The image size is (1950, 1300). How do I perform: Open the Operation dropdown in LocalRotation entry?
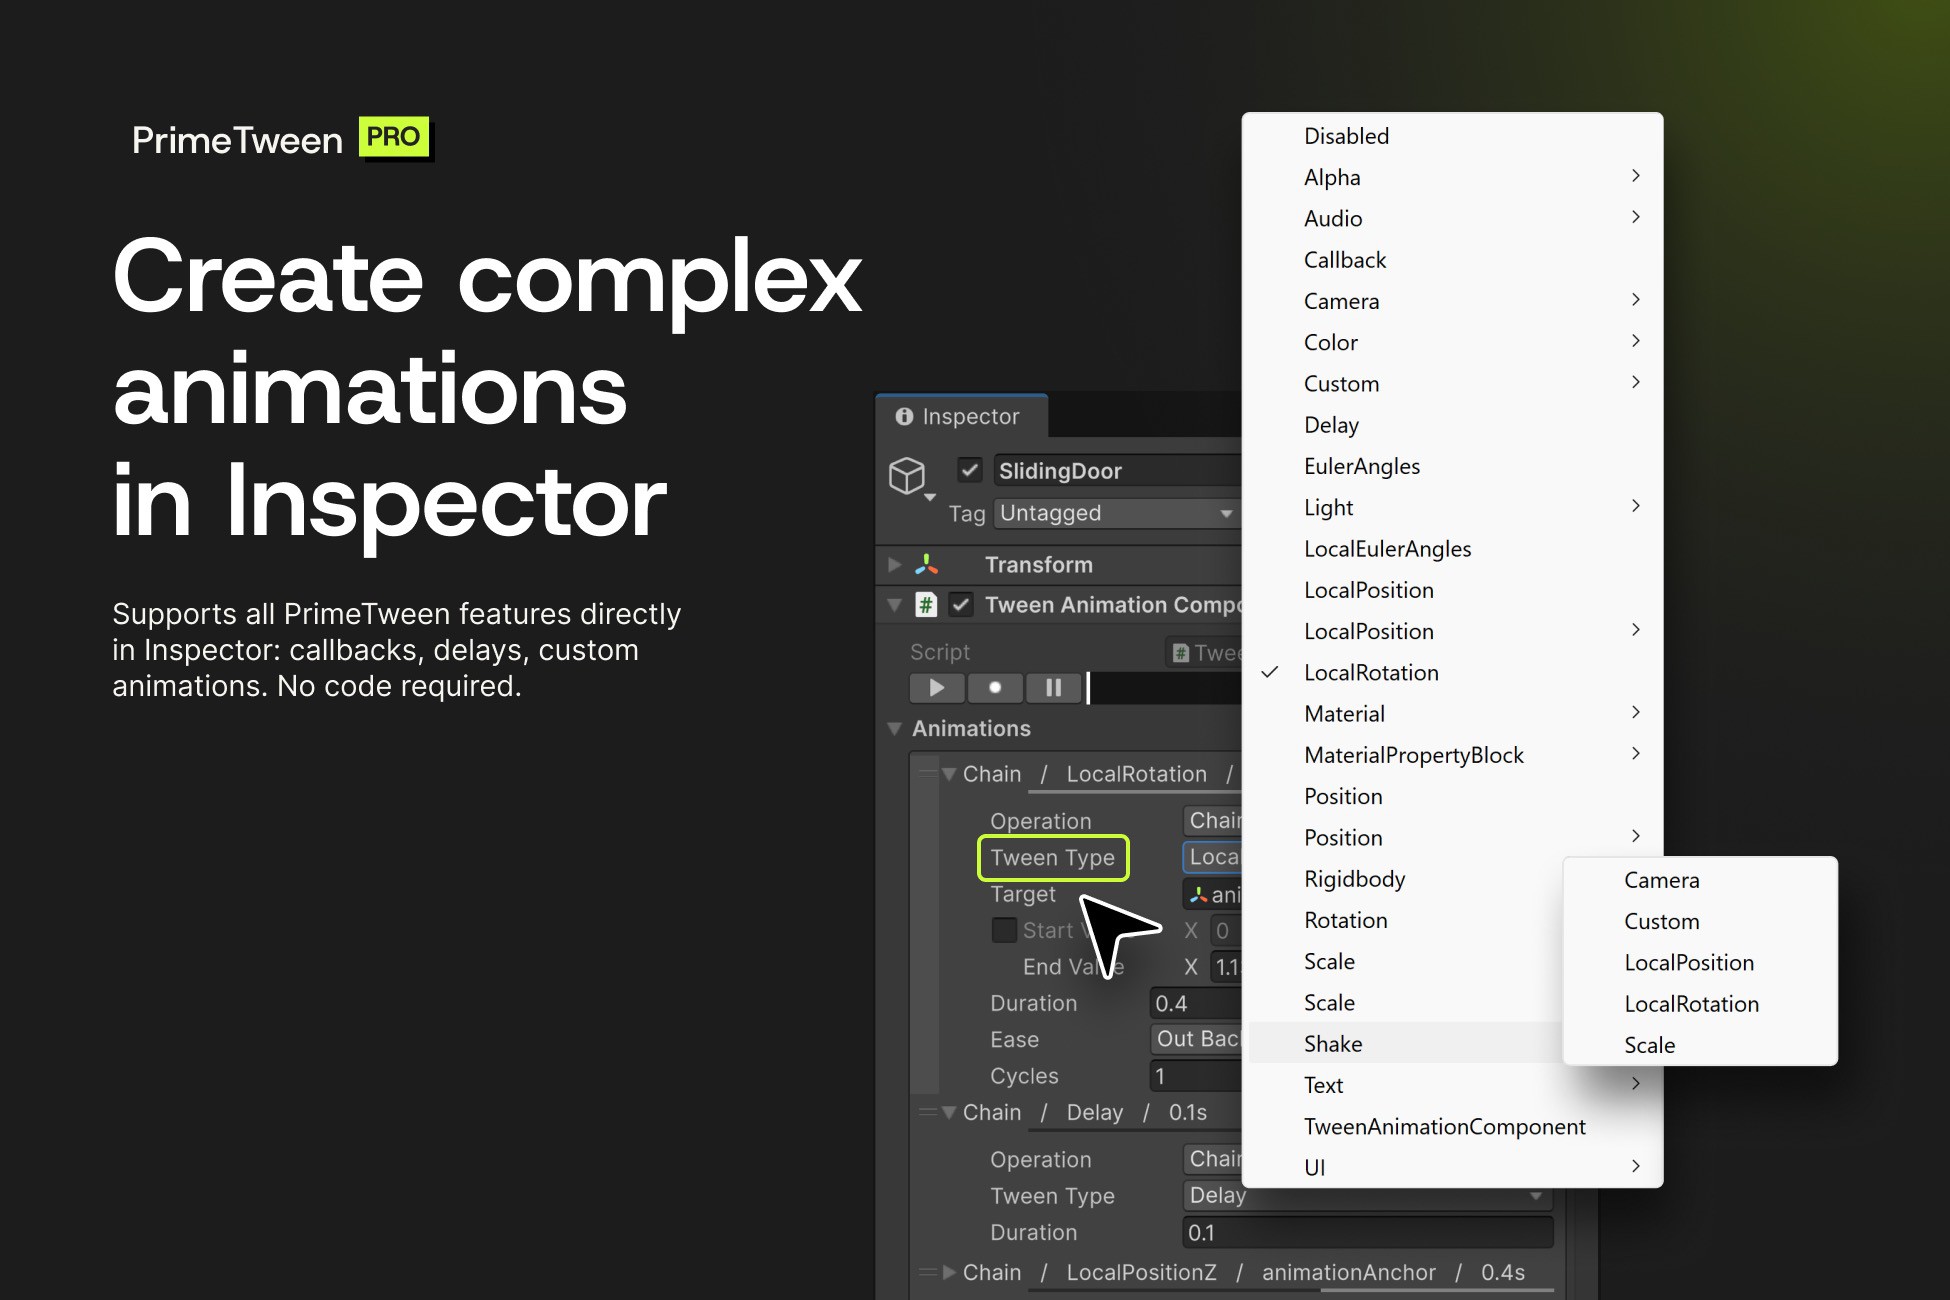click(x=1212, y=821)
